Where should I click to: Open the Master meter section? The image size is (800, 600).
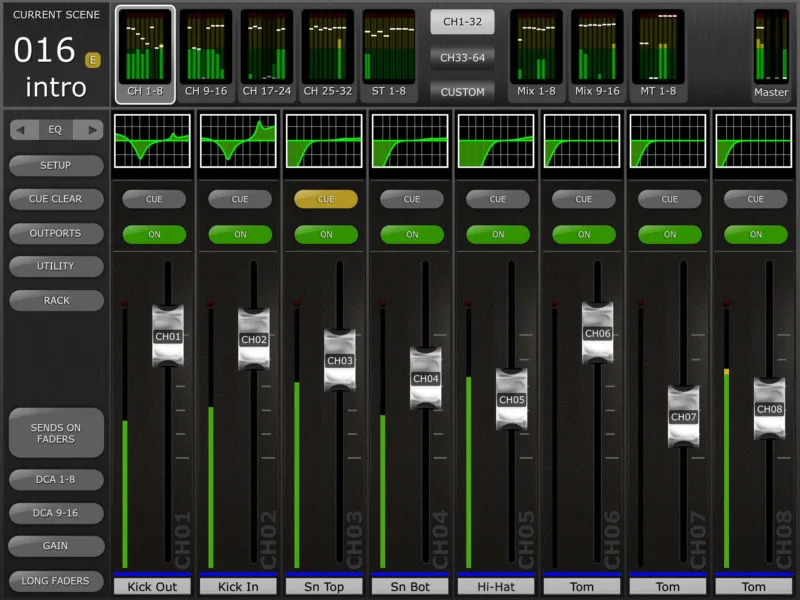[771, 55]
